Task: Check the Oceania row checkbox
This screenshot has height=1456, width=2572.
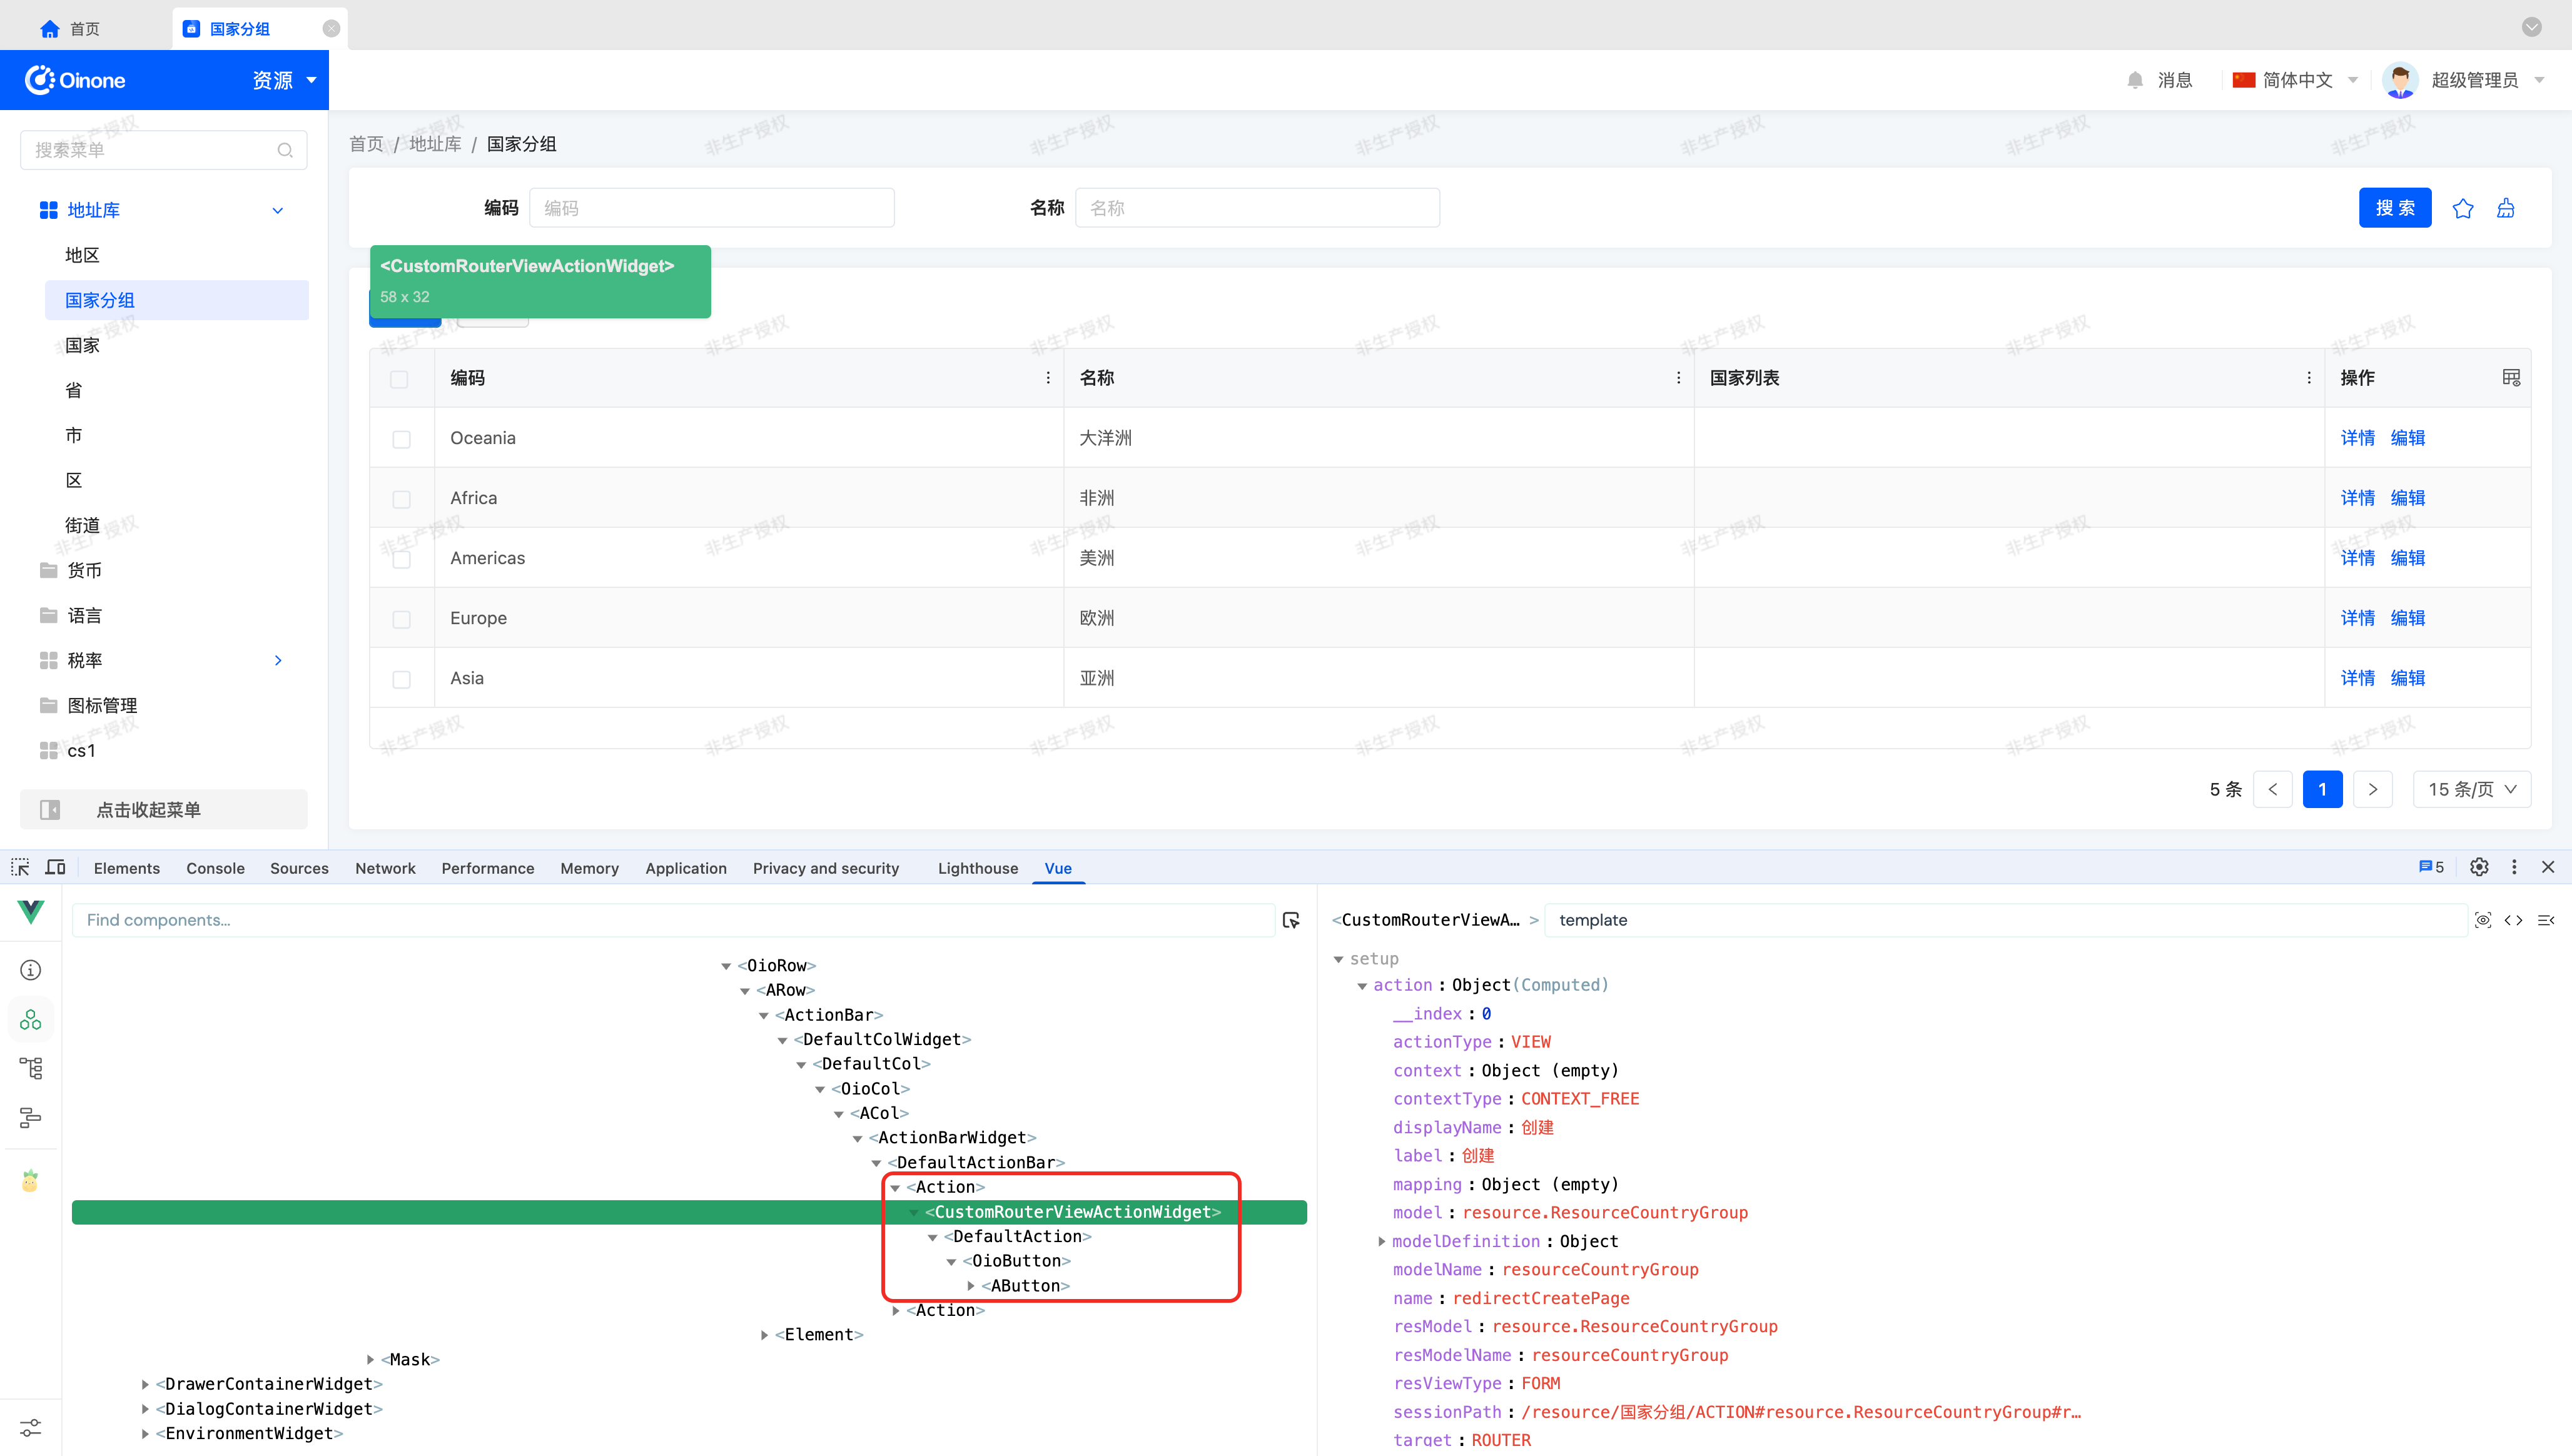Action: [401, 439]
